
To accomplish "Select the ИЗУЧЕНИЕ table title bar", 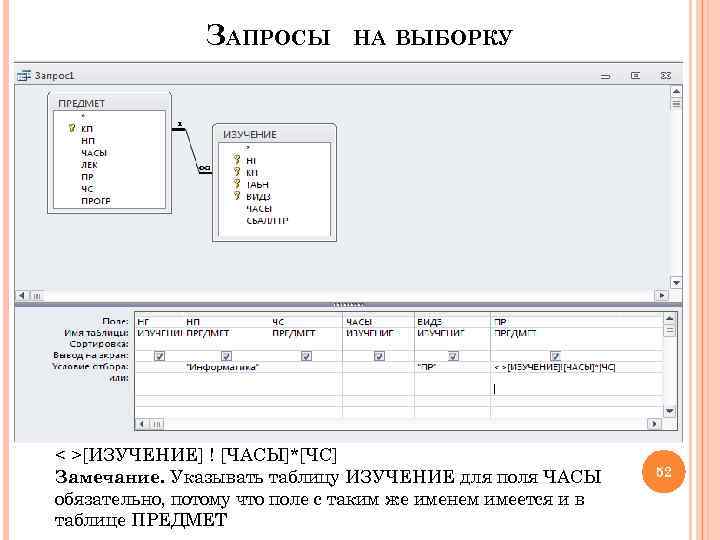I will (x=274, y=134).
